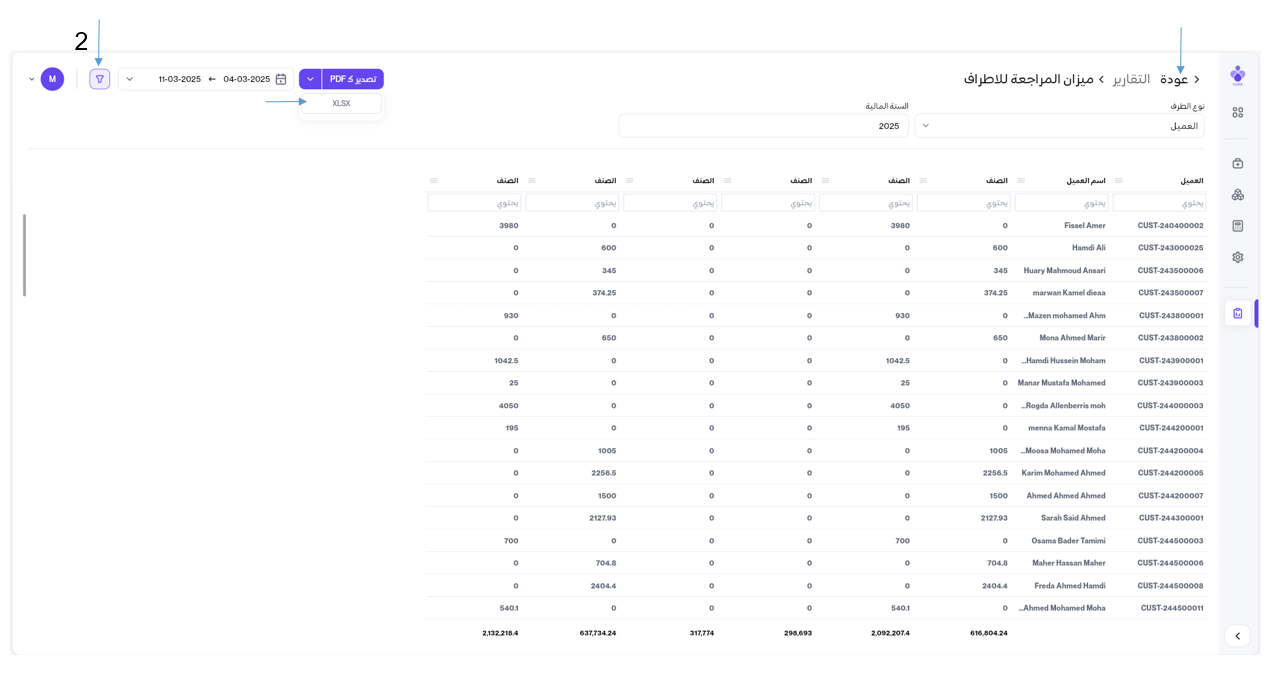Open the نوع الطرف dropdown
Screen dimensions: 1281x677
pyautogui.click(x=1060, y=126)
